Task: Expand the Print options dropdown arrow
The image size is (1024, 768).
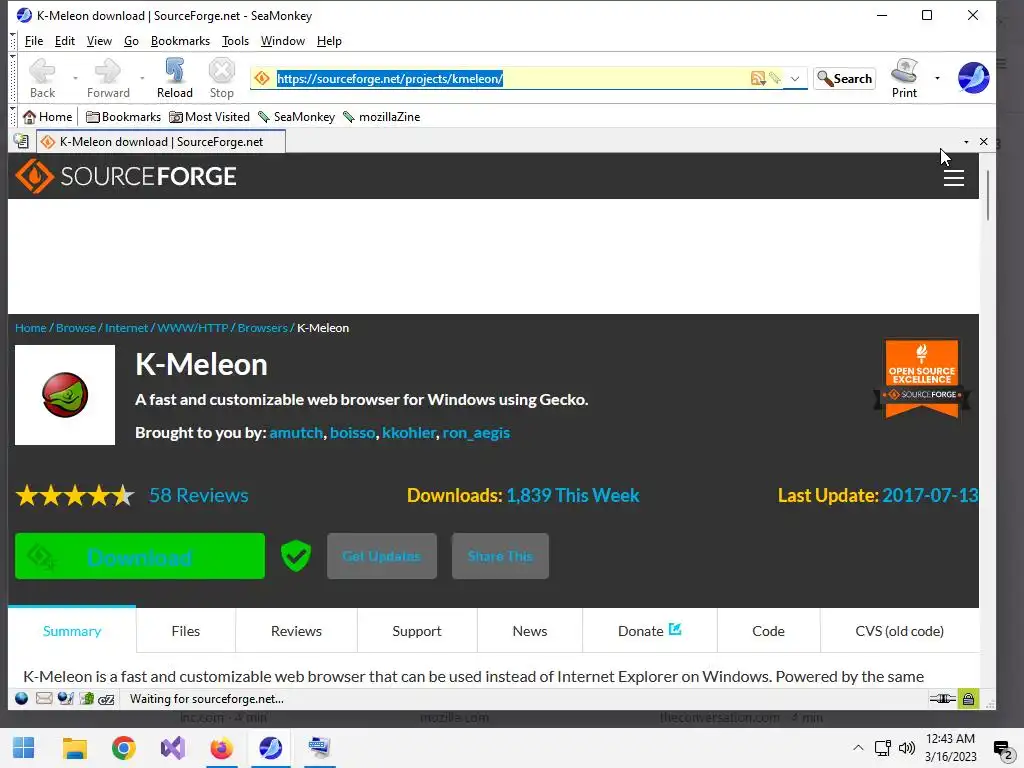Action: pyautogui.click(x=937, y=78)
